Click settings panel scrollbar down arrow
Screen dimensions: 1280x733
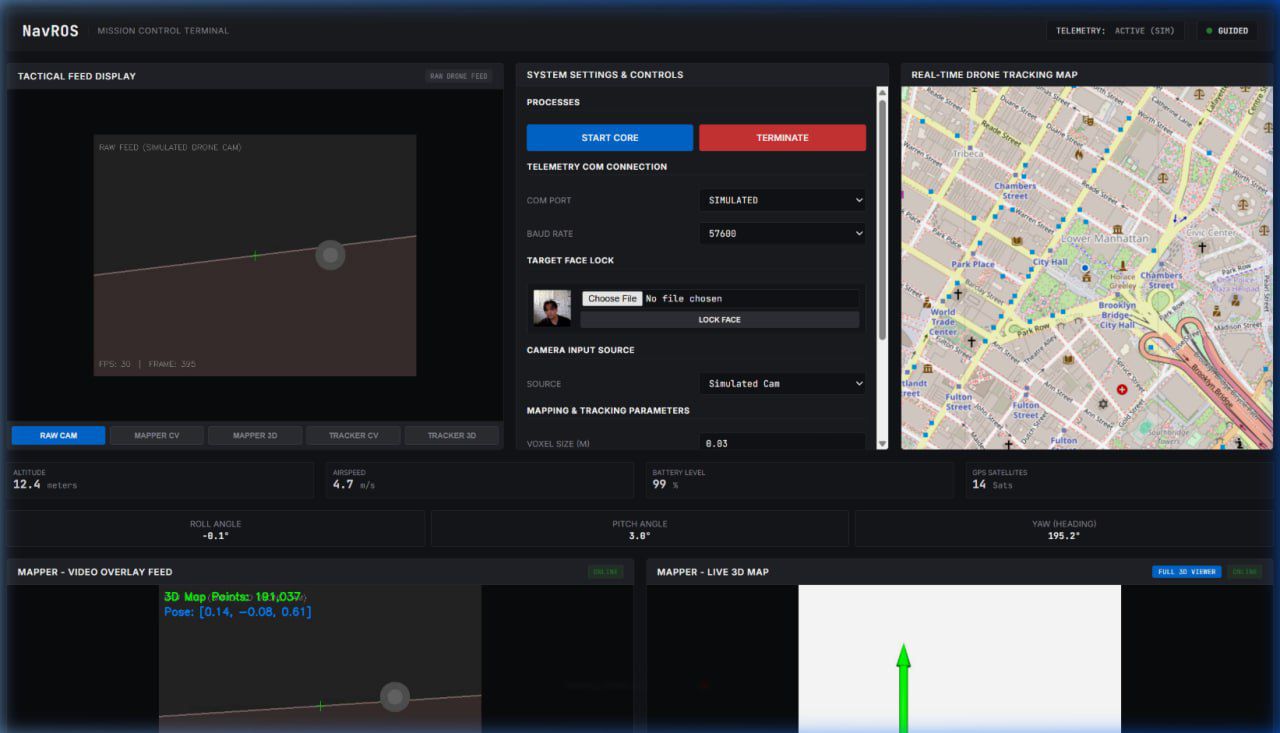point(882,443)
